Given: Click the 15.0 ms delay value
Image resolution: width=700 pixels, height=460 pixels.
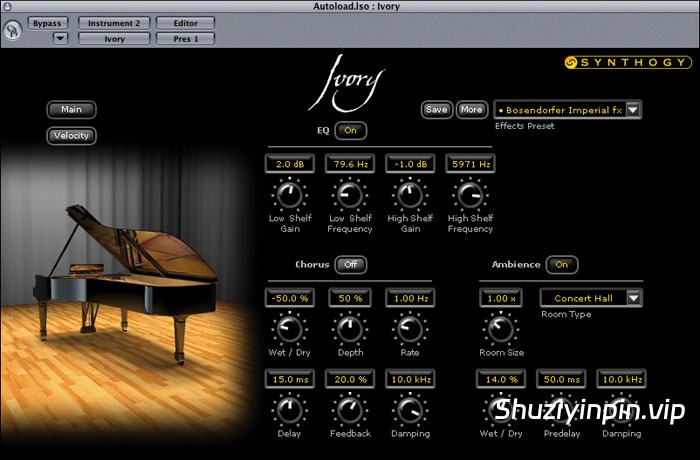Looking at the screenshot, I should pos(290,379).
